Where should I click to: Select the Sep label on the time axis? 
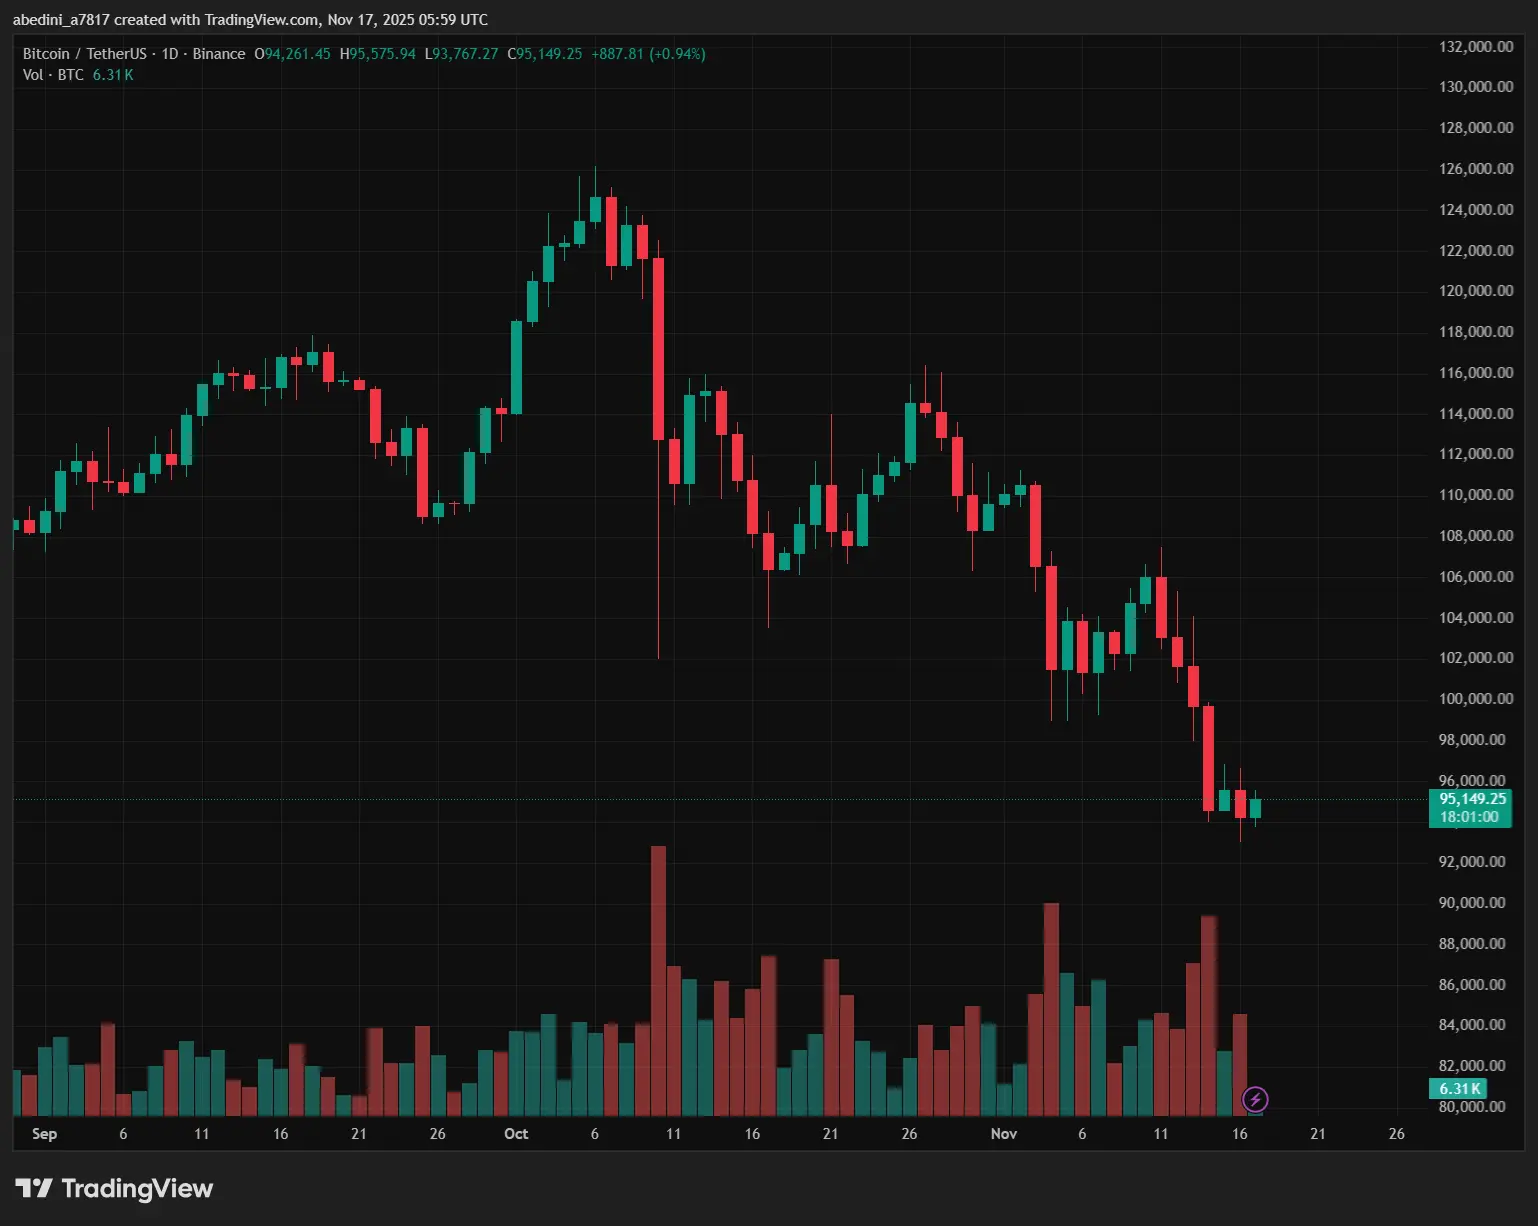pyautogui.click(x=44, y=1133)
